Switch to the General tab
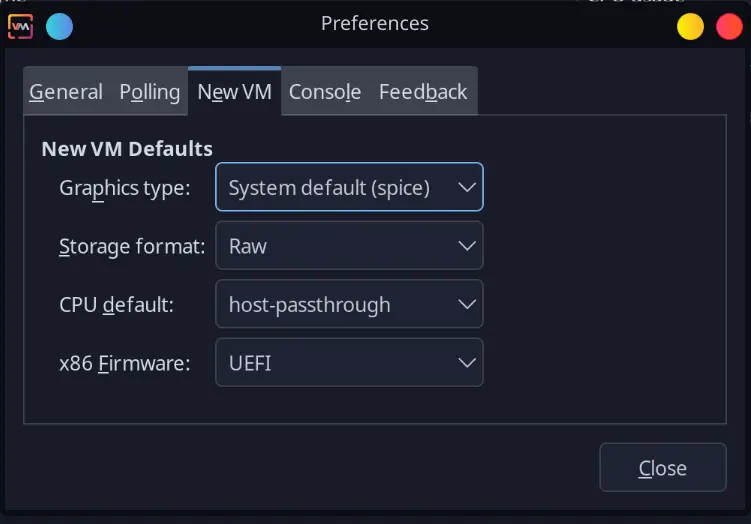This screenshot has width=751, height=524. point(66,92)
